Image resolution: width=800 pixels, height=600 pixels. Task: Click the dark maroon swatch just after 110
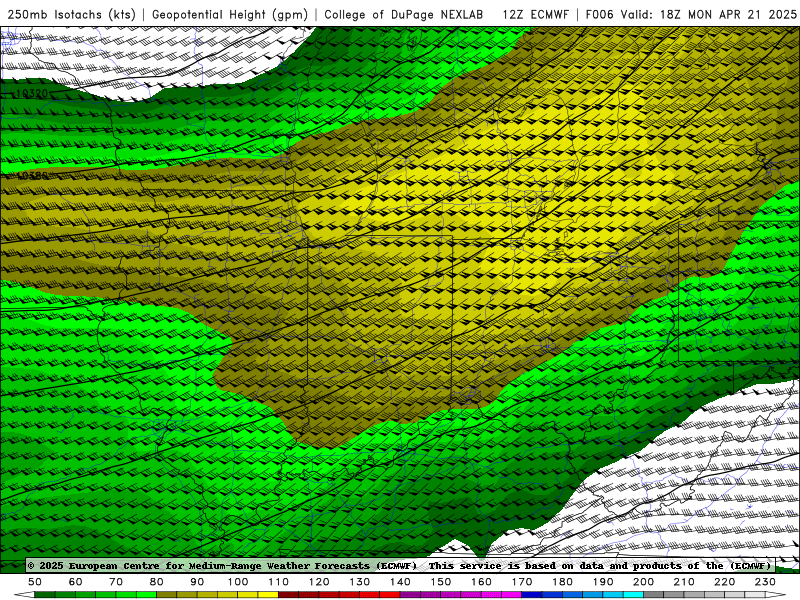tap(289, 595)
